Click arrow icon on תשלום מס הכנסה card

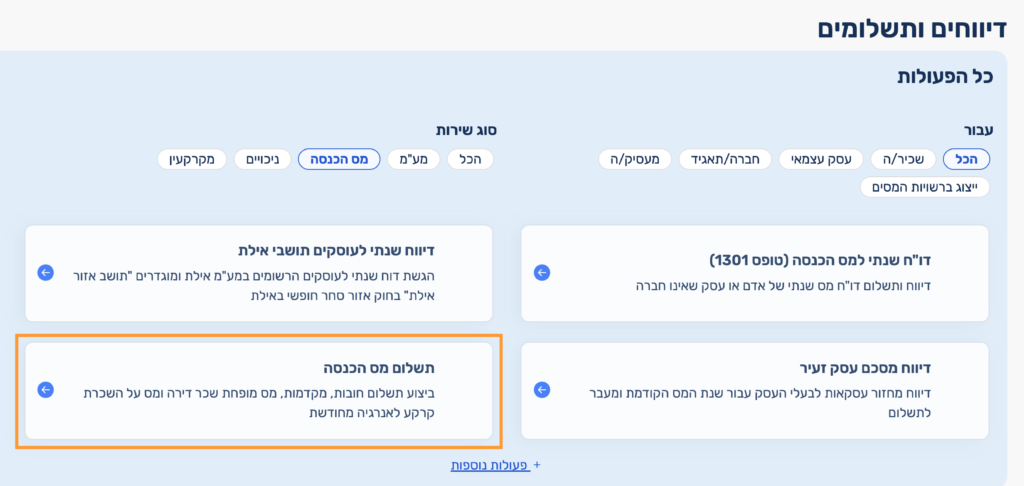click(x=45, y=389)
